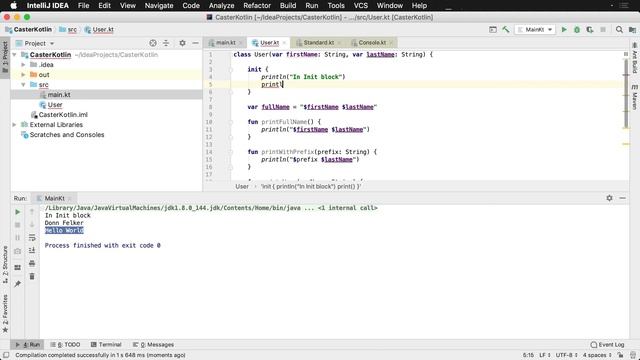Toggle scroll to end in Run console
640x360 pixels.
coord(32,250)
